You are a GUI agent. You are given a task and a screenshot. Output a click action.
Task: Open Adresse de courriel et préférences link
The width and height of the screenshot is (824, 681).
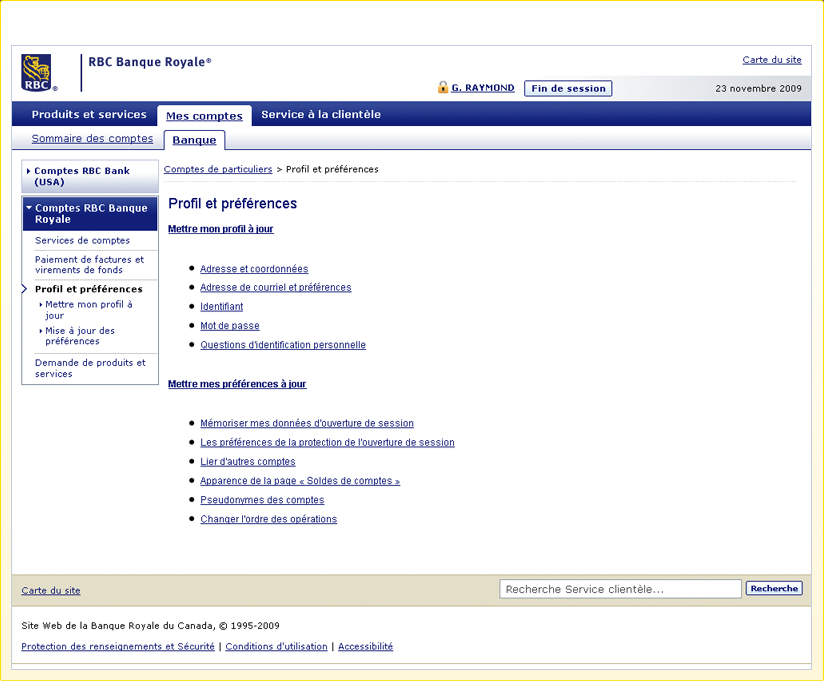[276, 287]
